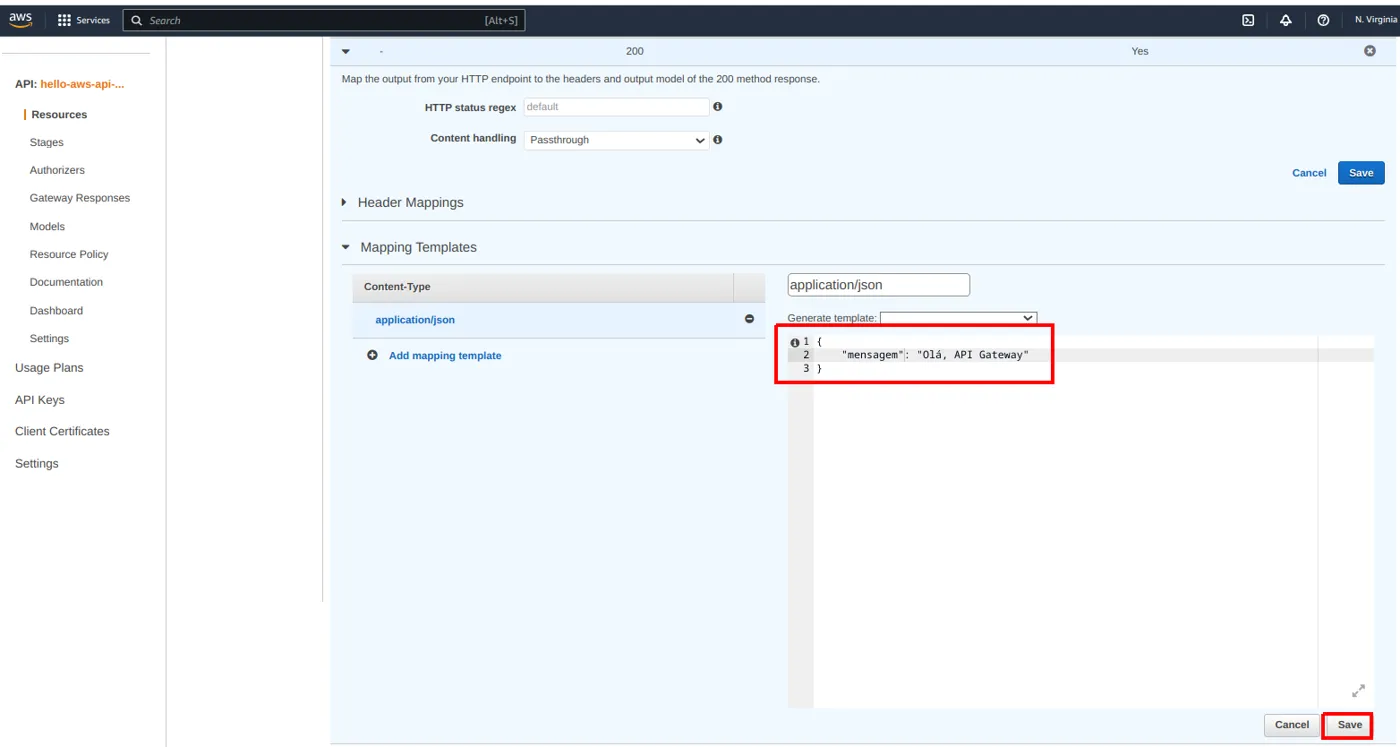The width and height of the screenshot is (1400, 747).
Task: Open API Keys in the sidebar
Action: pyautogui.click(x=40, y=400)
